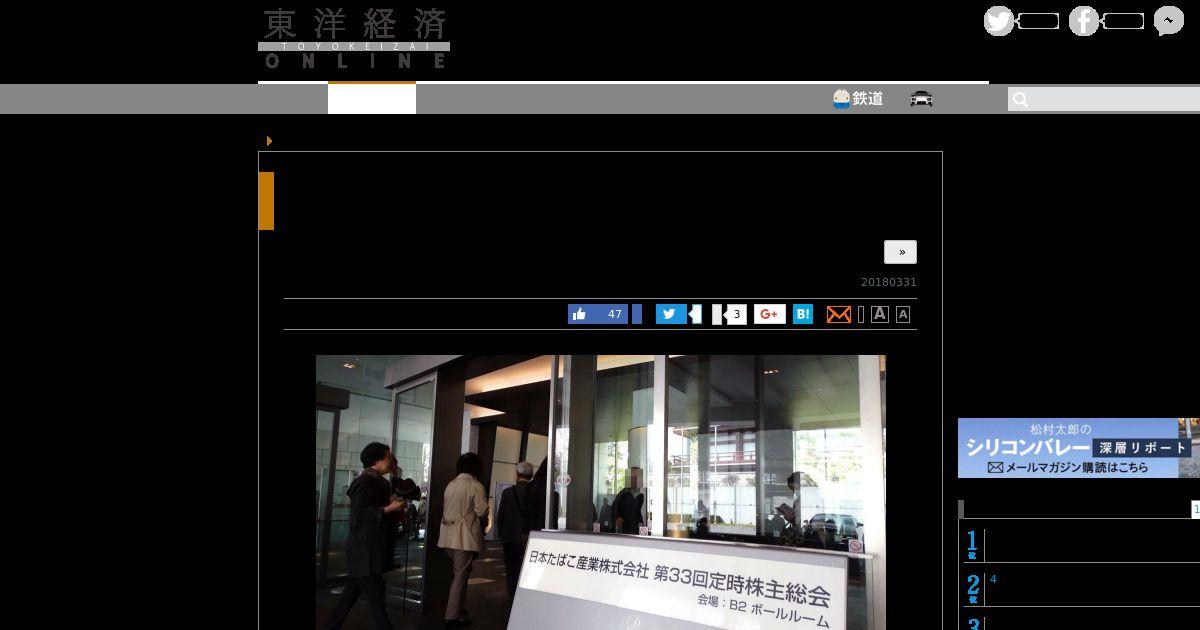This screenshot has height=630, width=1200.
Task: Share the article on Google+
Action: pos(770,314)
